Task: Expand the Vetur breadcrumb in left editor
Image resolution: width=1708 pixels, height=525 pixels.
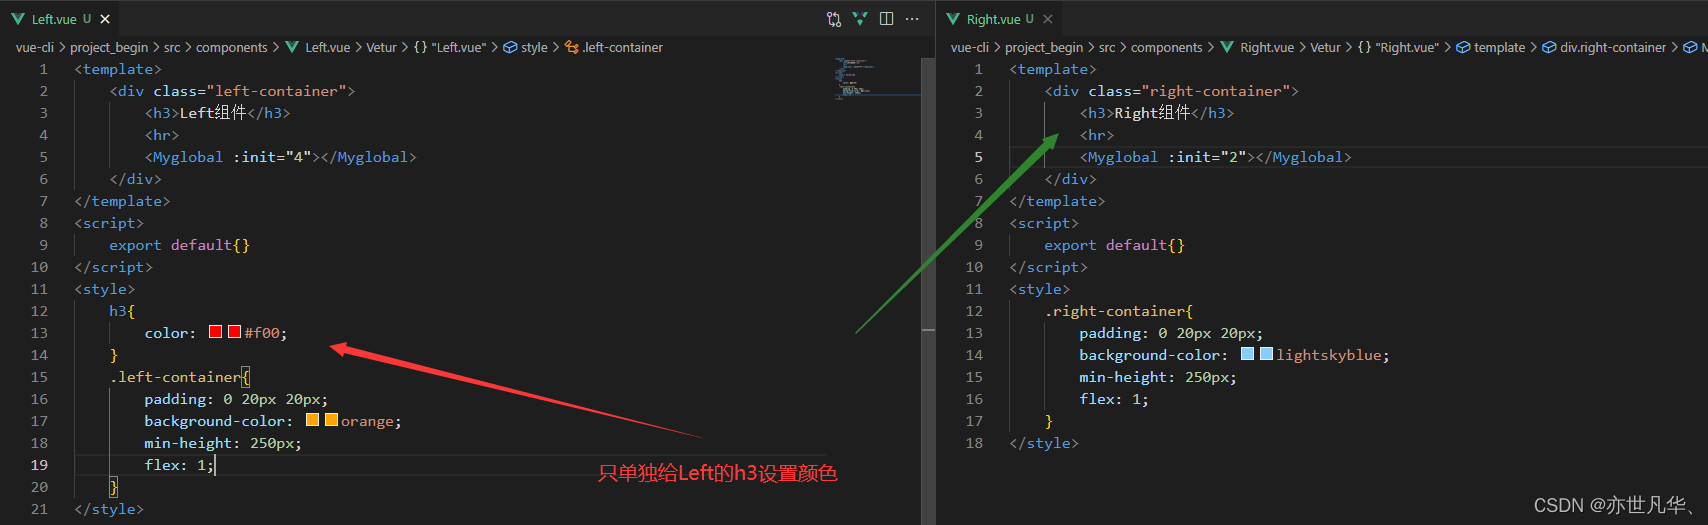Action: point(381,47)
